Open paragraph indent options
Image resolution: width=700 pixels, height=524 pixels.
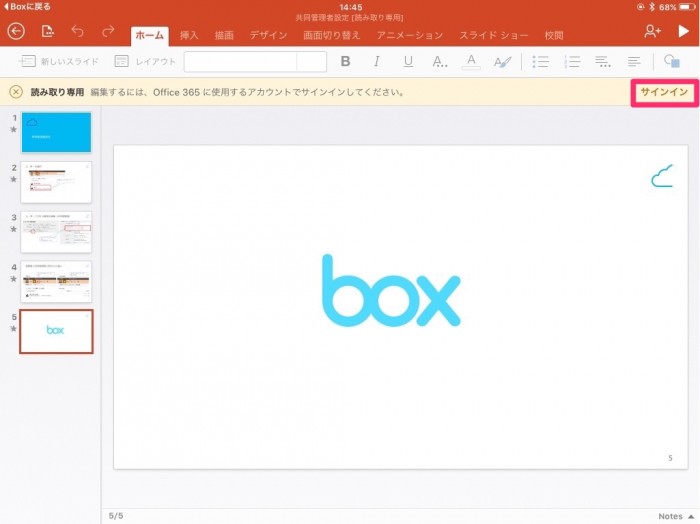click(x=603, y=62)
